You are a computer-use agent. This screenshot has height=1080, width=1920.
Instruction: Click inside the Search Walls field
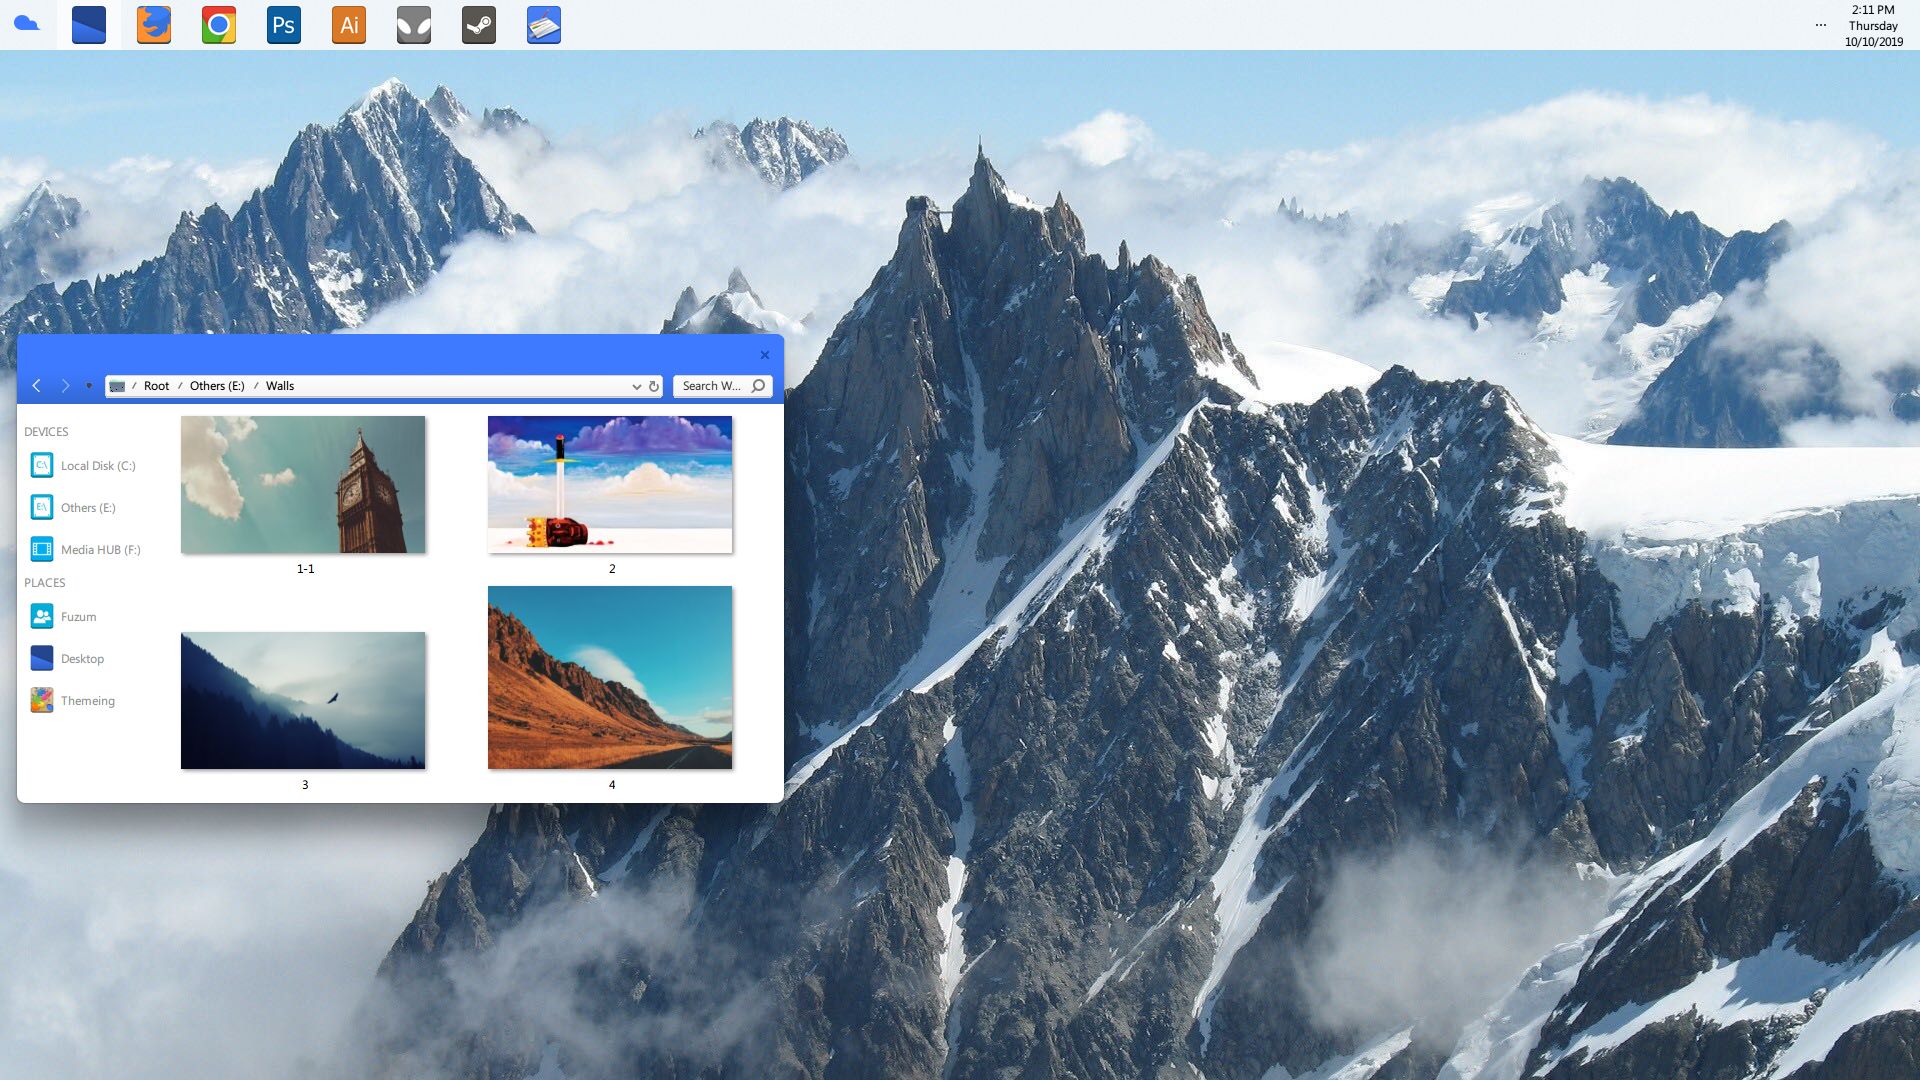[710, 386]
